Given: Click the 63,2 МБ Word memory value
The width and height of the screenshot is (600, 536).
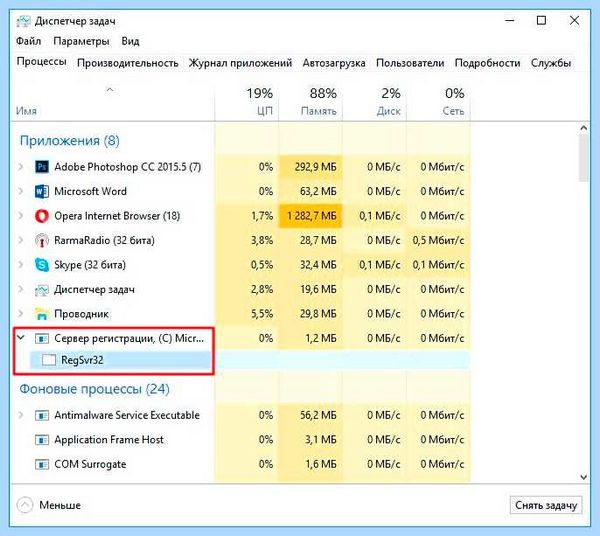Looking at the screenshot, I should pyautogui.click(x=318, y=191).
